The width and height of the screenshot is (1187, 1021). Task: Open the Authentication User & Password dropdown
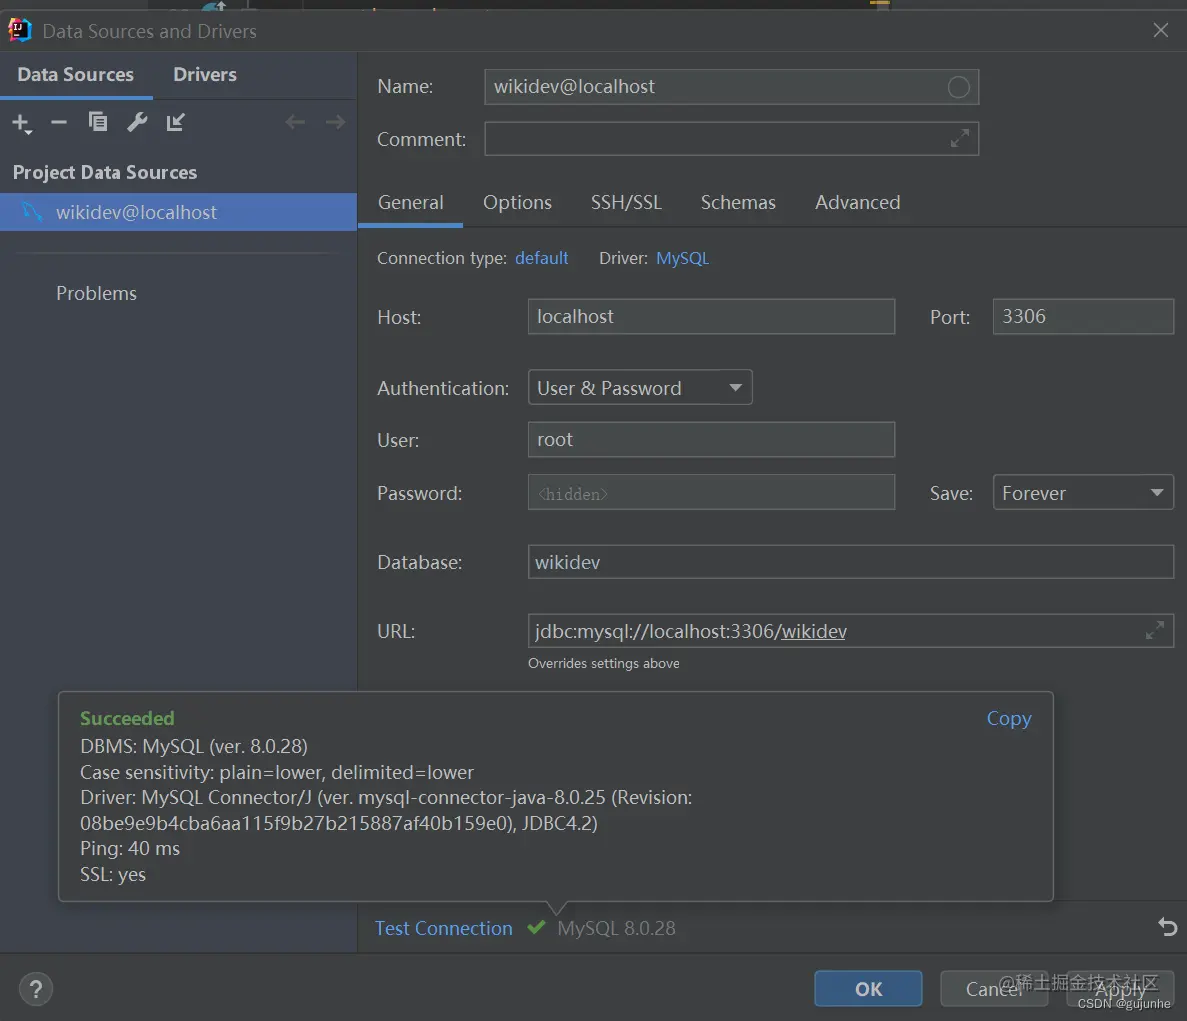coord(640,388)
